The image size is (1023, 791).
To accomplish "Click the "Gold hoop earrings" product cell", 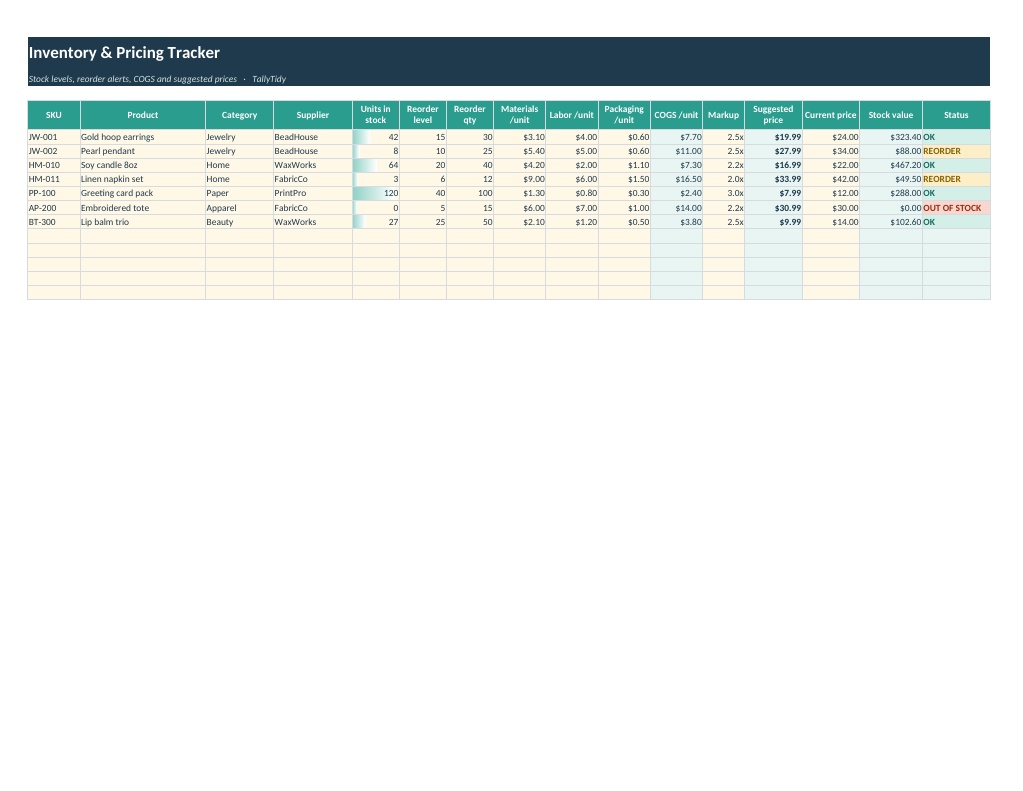I will pos(143,137).
